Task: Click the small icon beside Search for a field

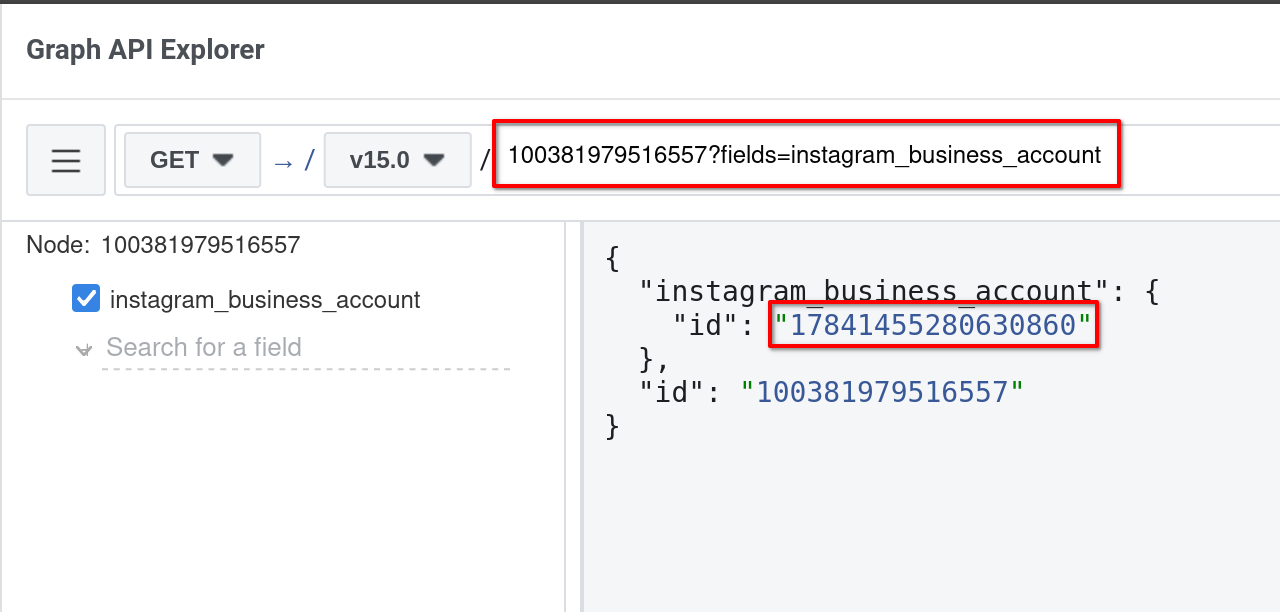Action: pyautogui.click(x=83, y=350)
